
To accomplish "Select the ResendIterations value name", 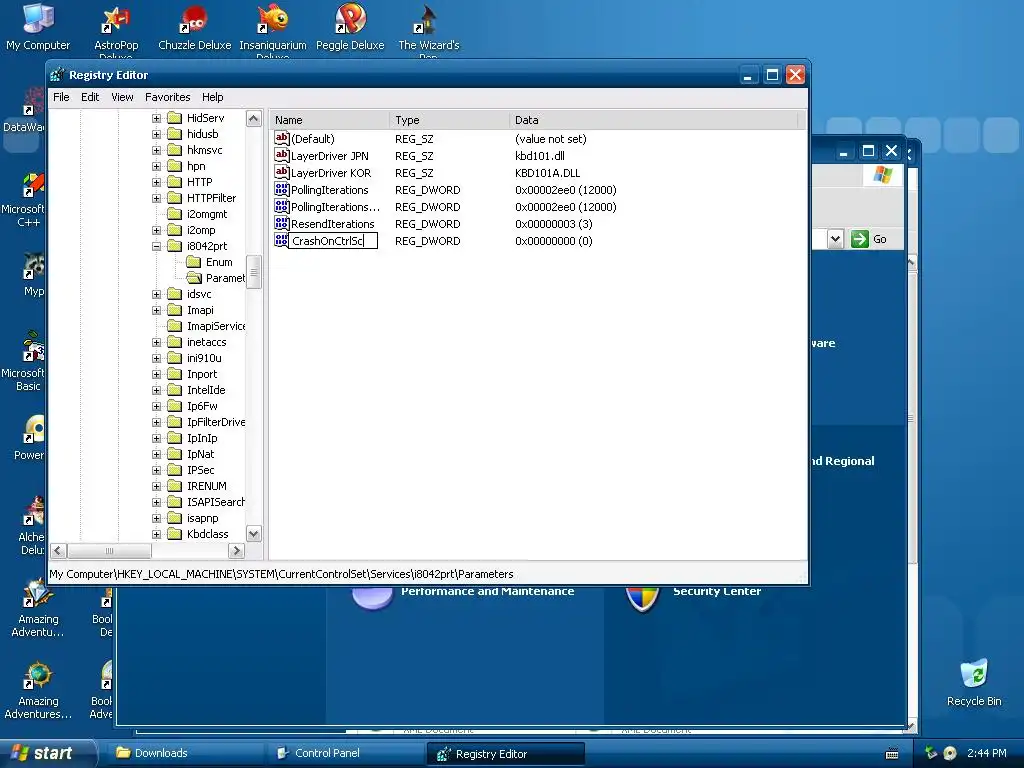I will (x=332, y=224).
